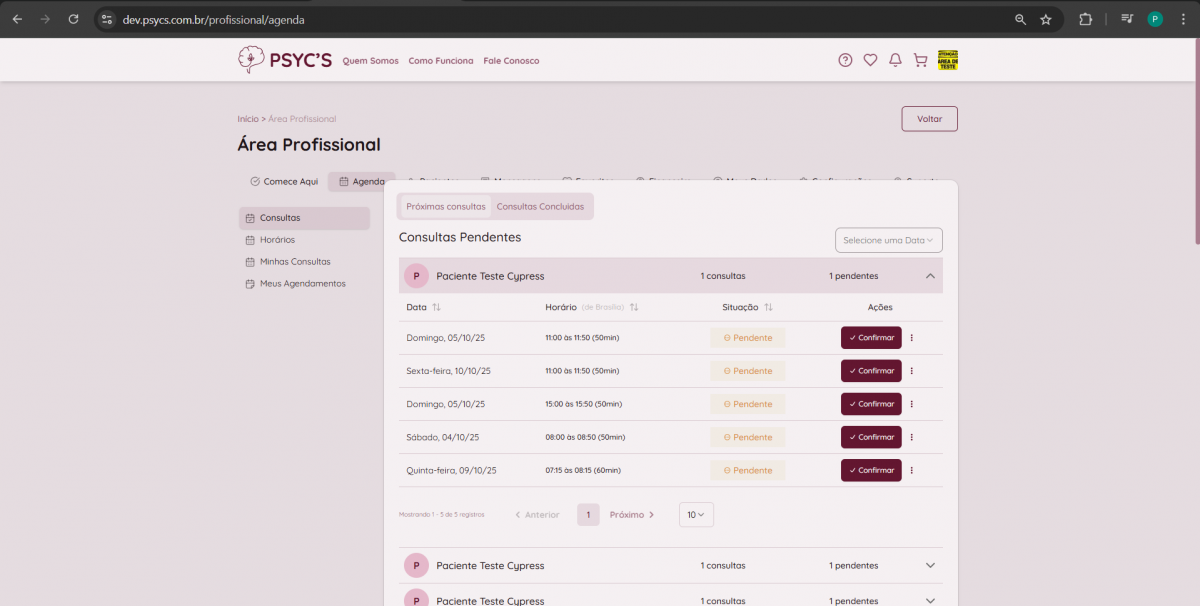Open the shopping cart icon
1200x606 pixels.
pyautogui.click(x=920, y=60)
